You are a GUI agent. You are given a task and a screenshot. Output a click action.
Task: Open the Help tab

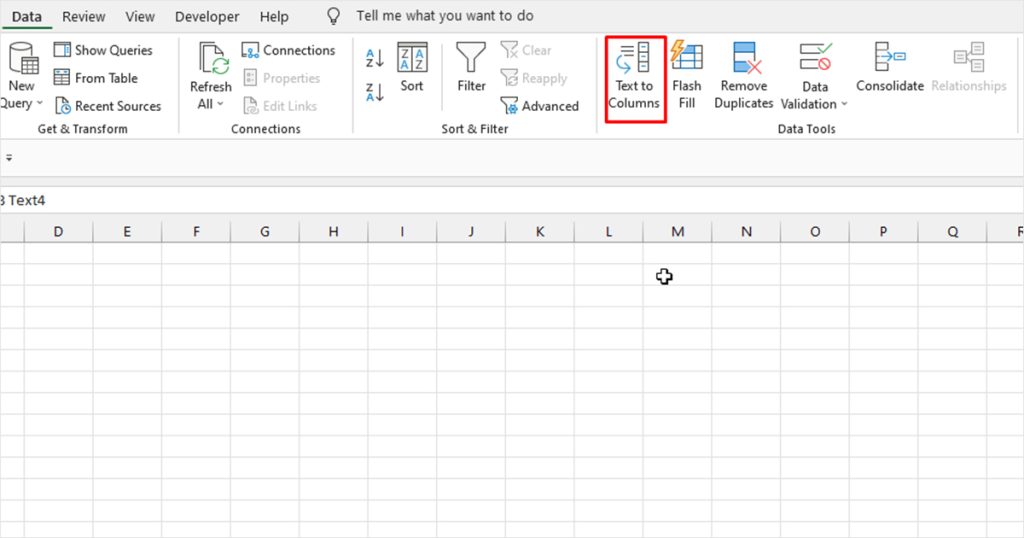tap(274, 16)
